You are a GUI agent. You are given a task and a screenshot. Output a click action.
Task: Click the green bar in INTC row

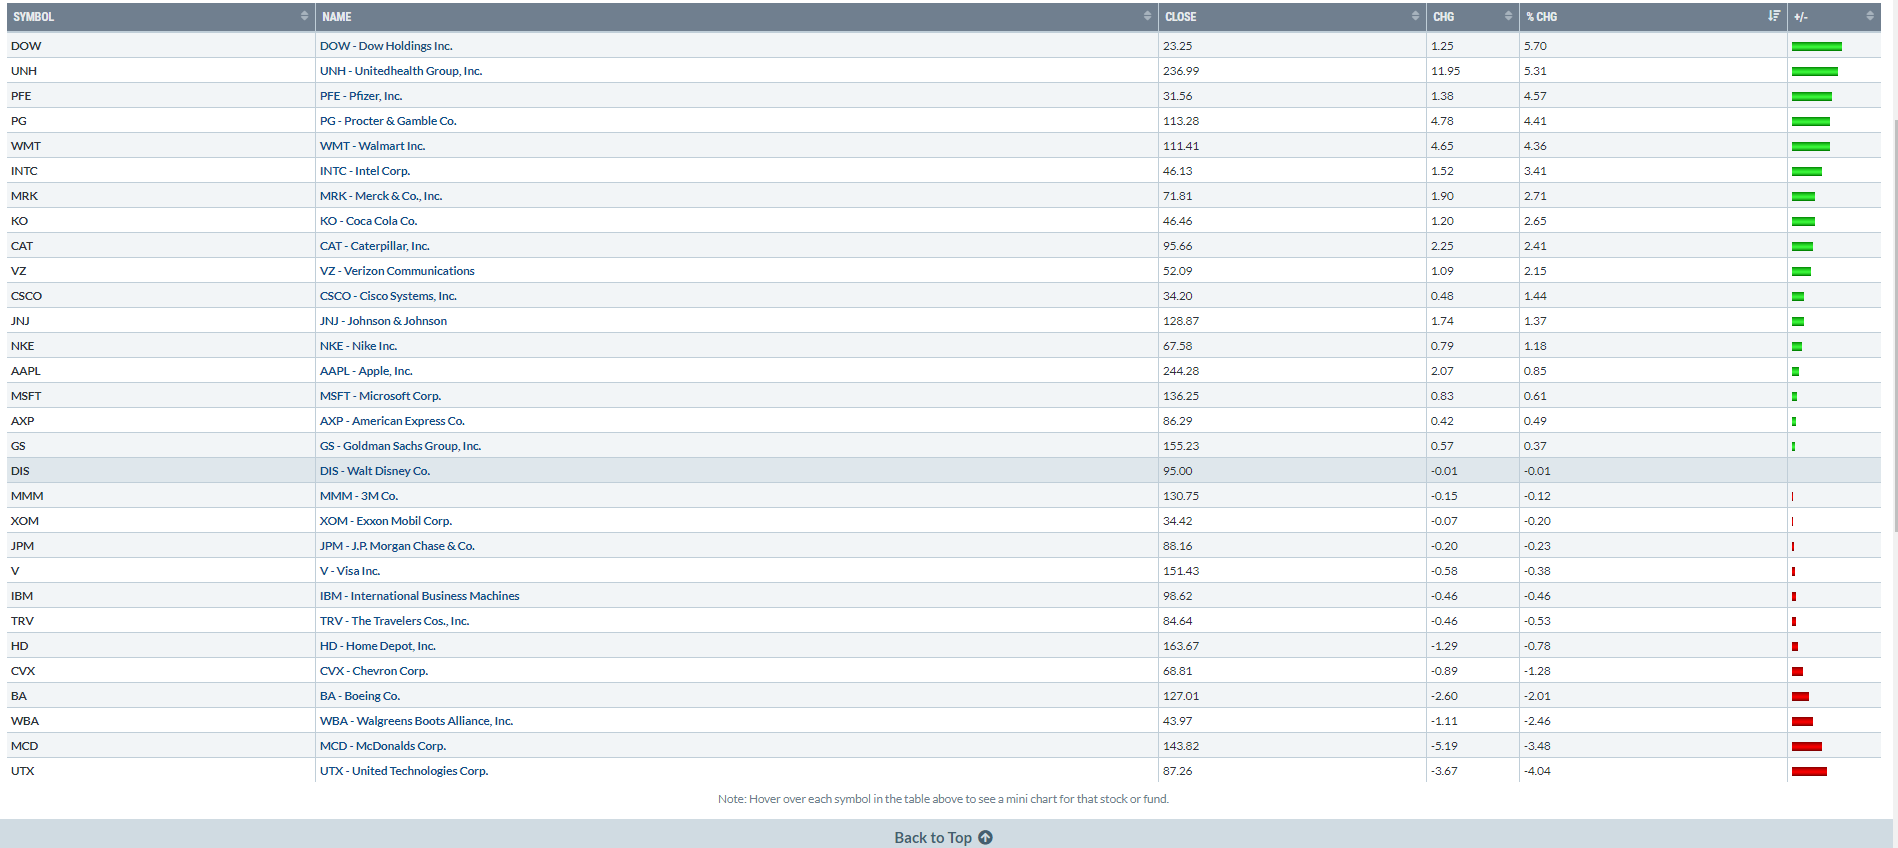[1807, 171]
